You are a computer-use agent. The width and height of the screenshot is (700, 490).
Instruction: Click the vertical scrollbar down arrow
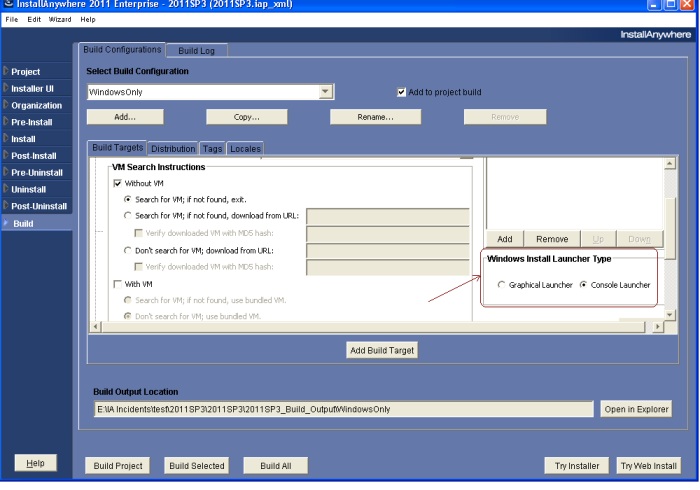coord(669,315)
